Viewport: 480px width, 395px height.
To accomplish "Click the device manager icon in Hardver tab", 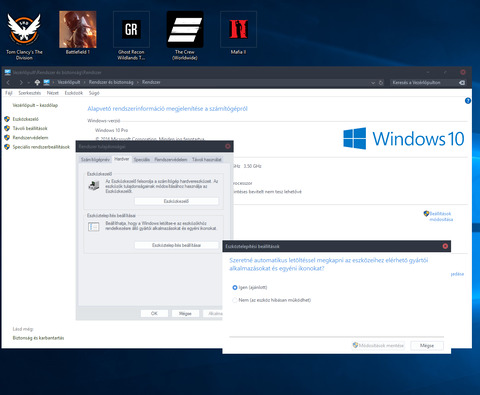I will [94, 185].
